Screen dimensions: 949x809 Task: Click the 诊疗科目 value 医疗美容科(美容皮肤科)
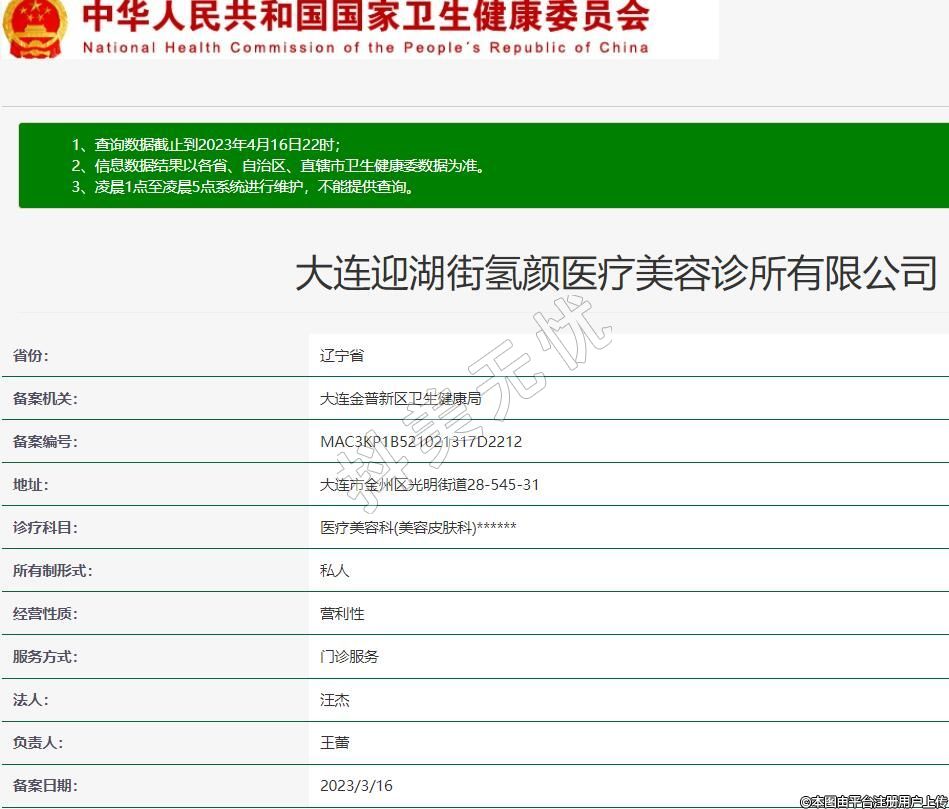point(418,528)
